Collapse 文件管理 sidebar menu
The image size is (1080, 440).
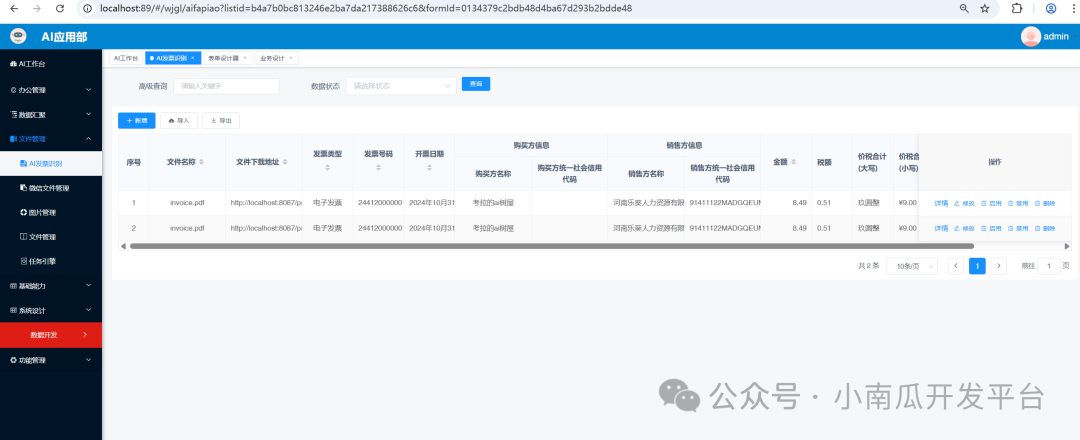(x=51, y=138)
